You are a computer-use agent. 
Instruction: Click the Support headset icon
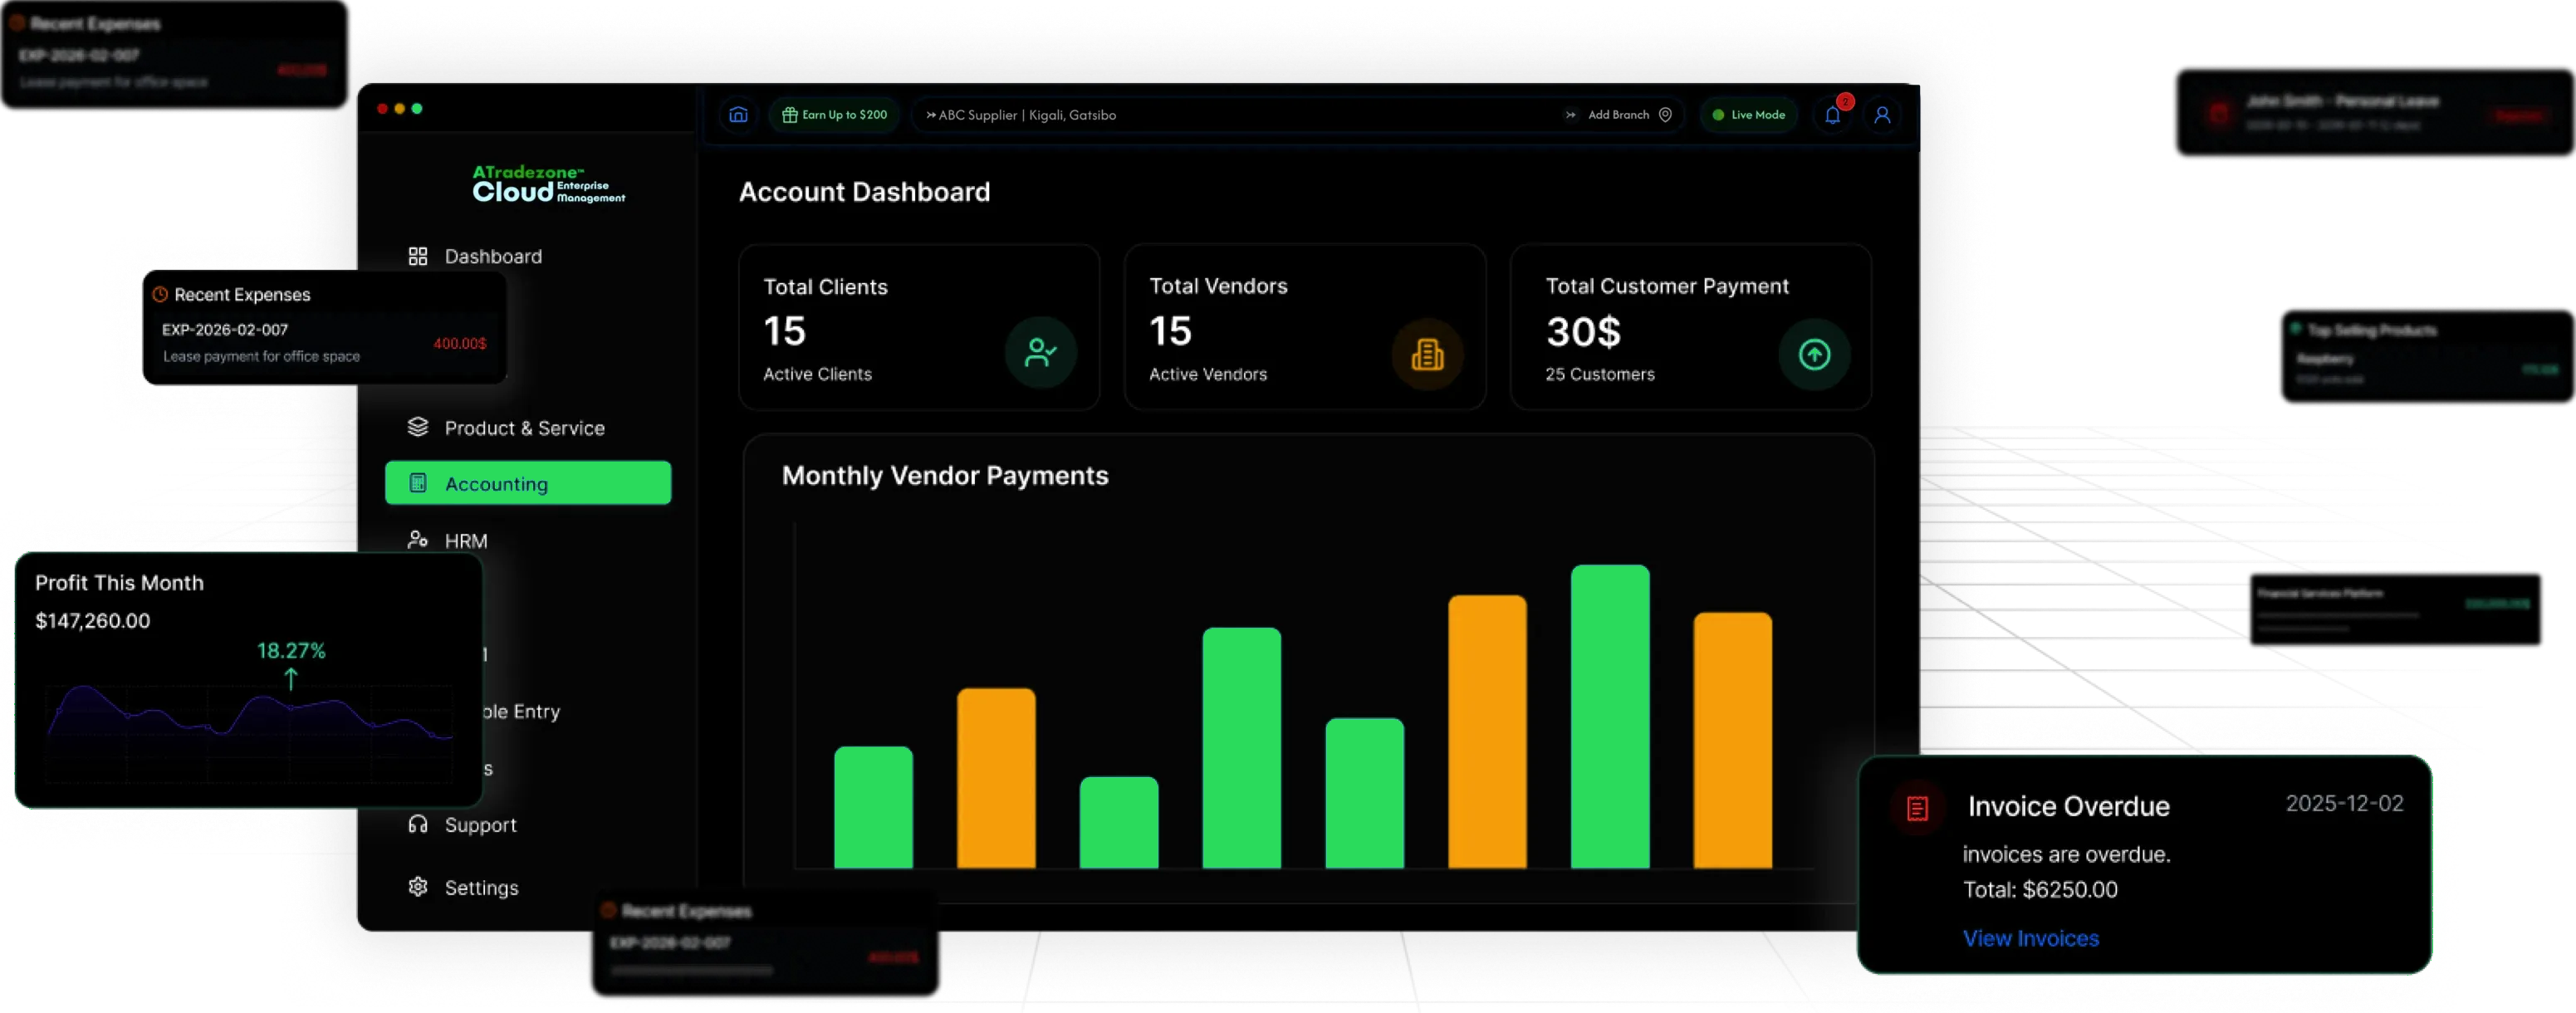tap(418, 824)
